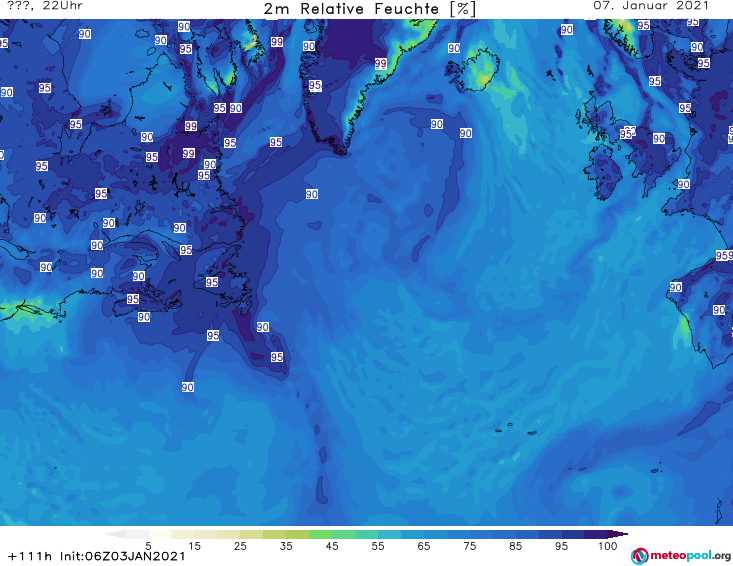Click the legend value '45'

(332, 546)
